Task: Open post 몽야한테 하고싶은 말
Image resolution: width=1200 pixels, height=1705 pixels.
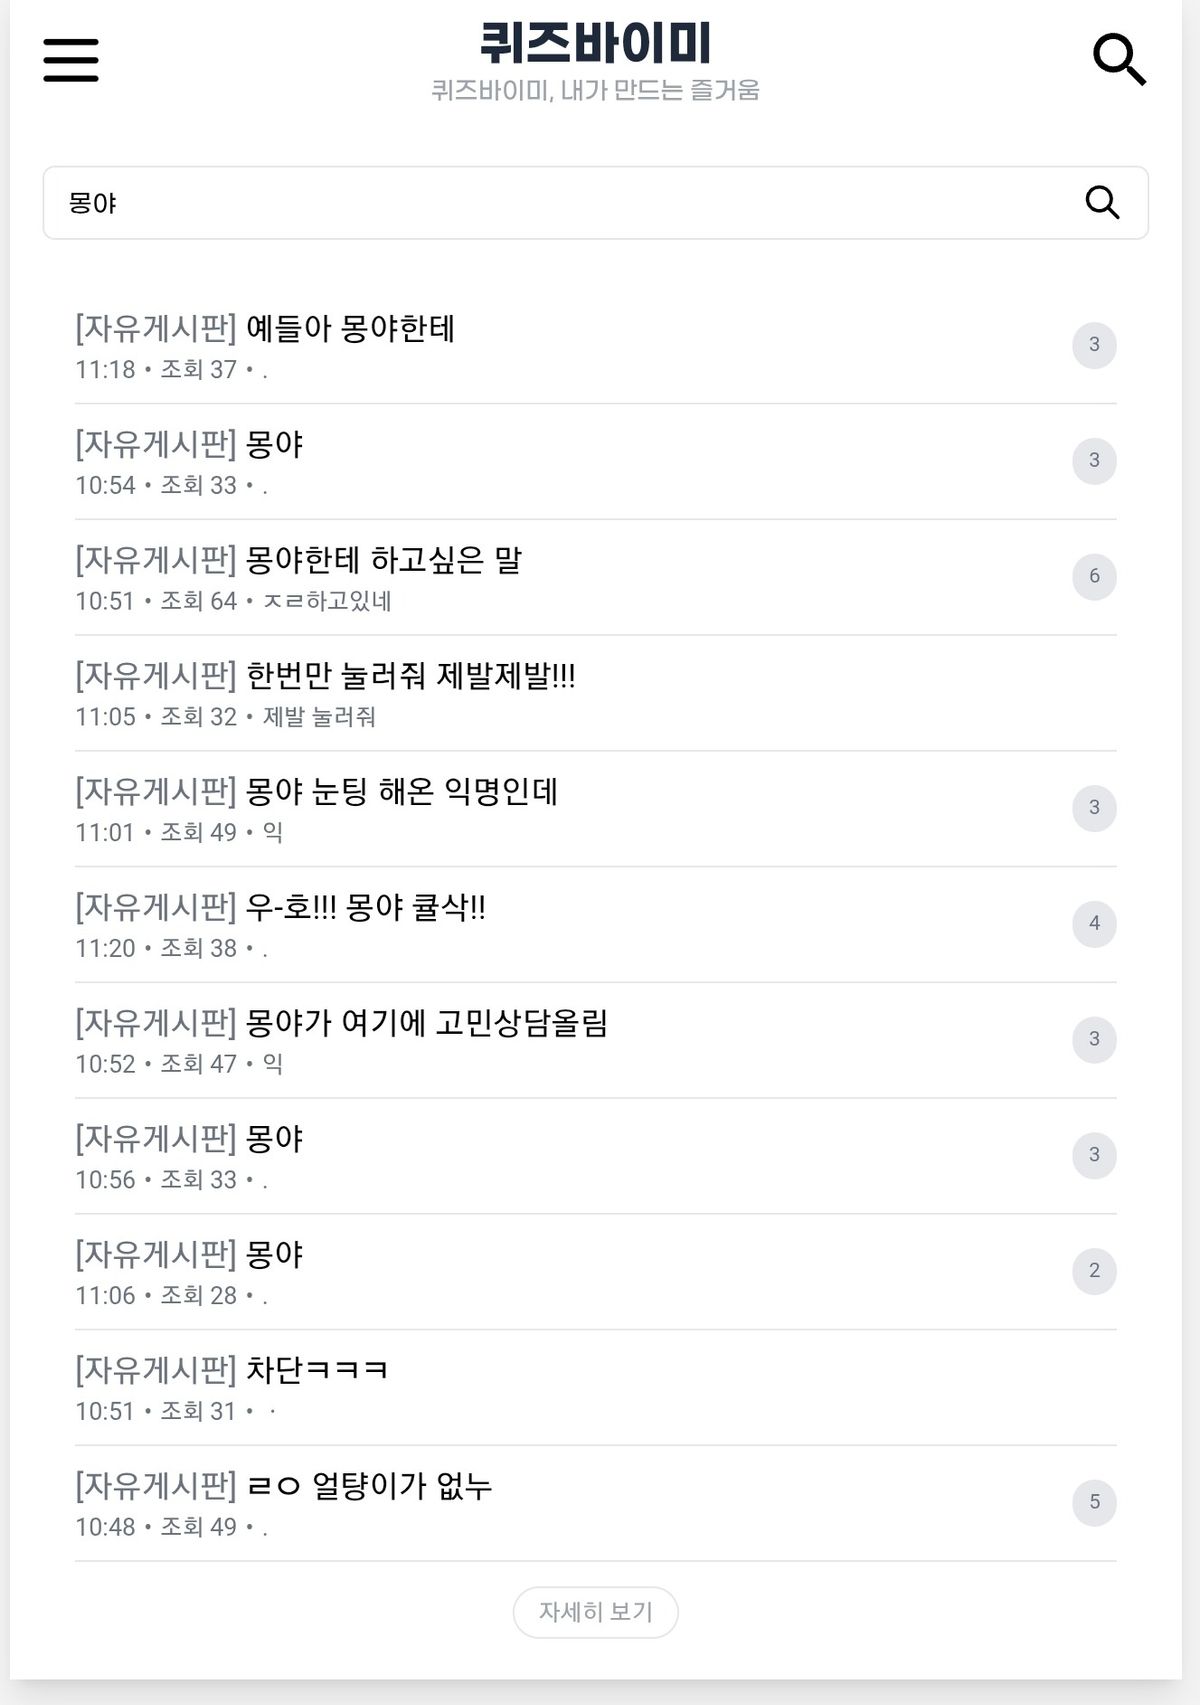Action: (x=383, y=560)
